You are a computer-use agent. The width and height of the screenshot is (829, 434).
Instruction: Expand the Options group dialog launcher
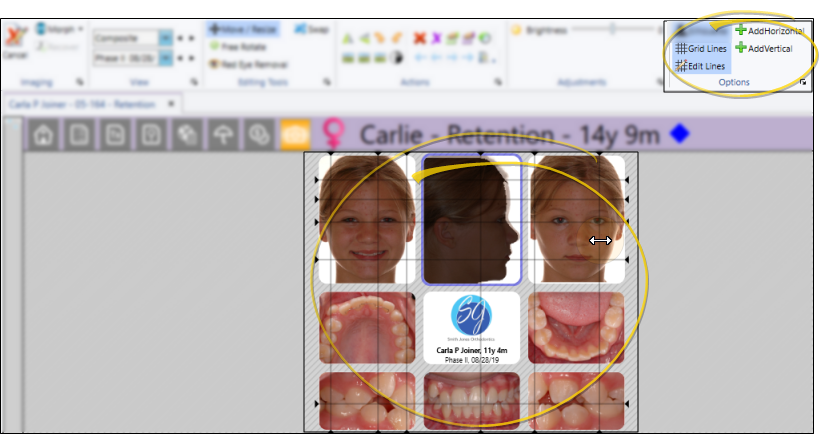[x=803, y=83]
